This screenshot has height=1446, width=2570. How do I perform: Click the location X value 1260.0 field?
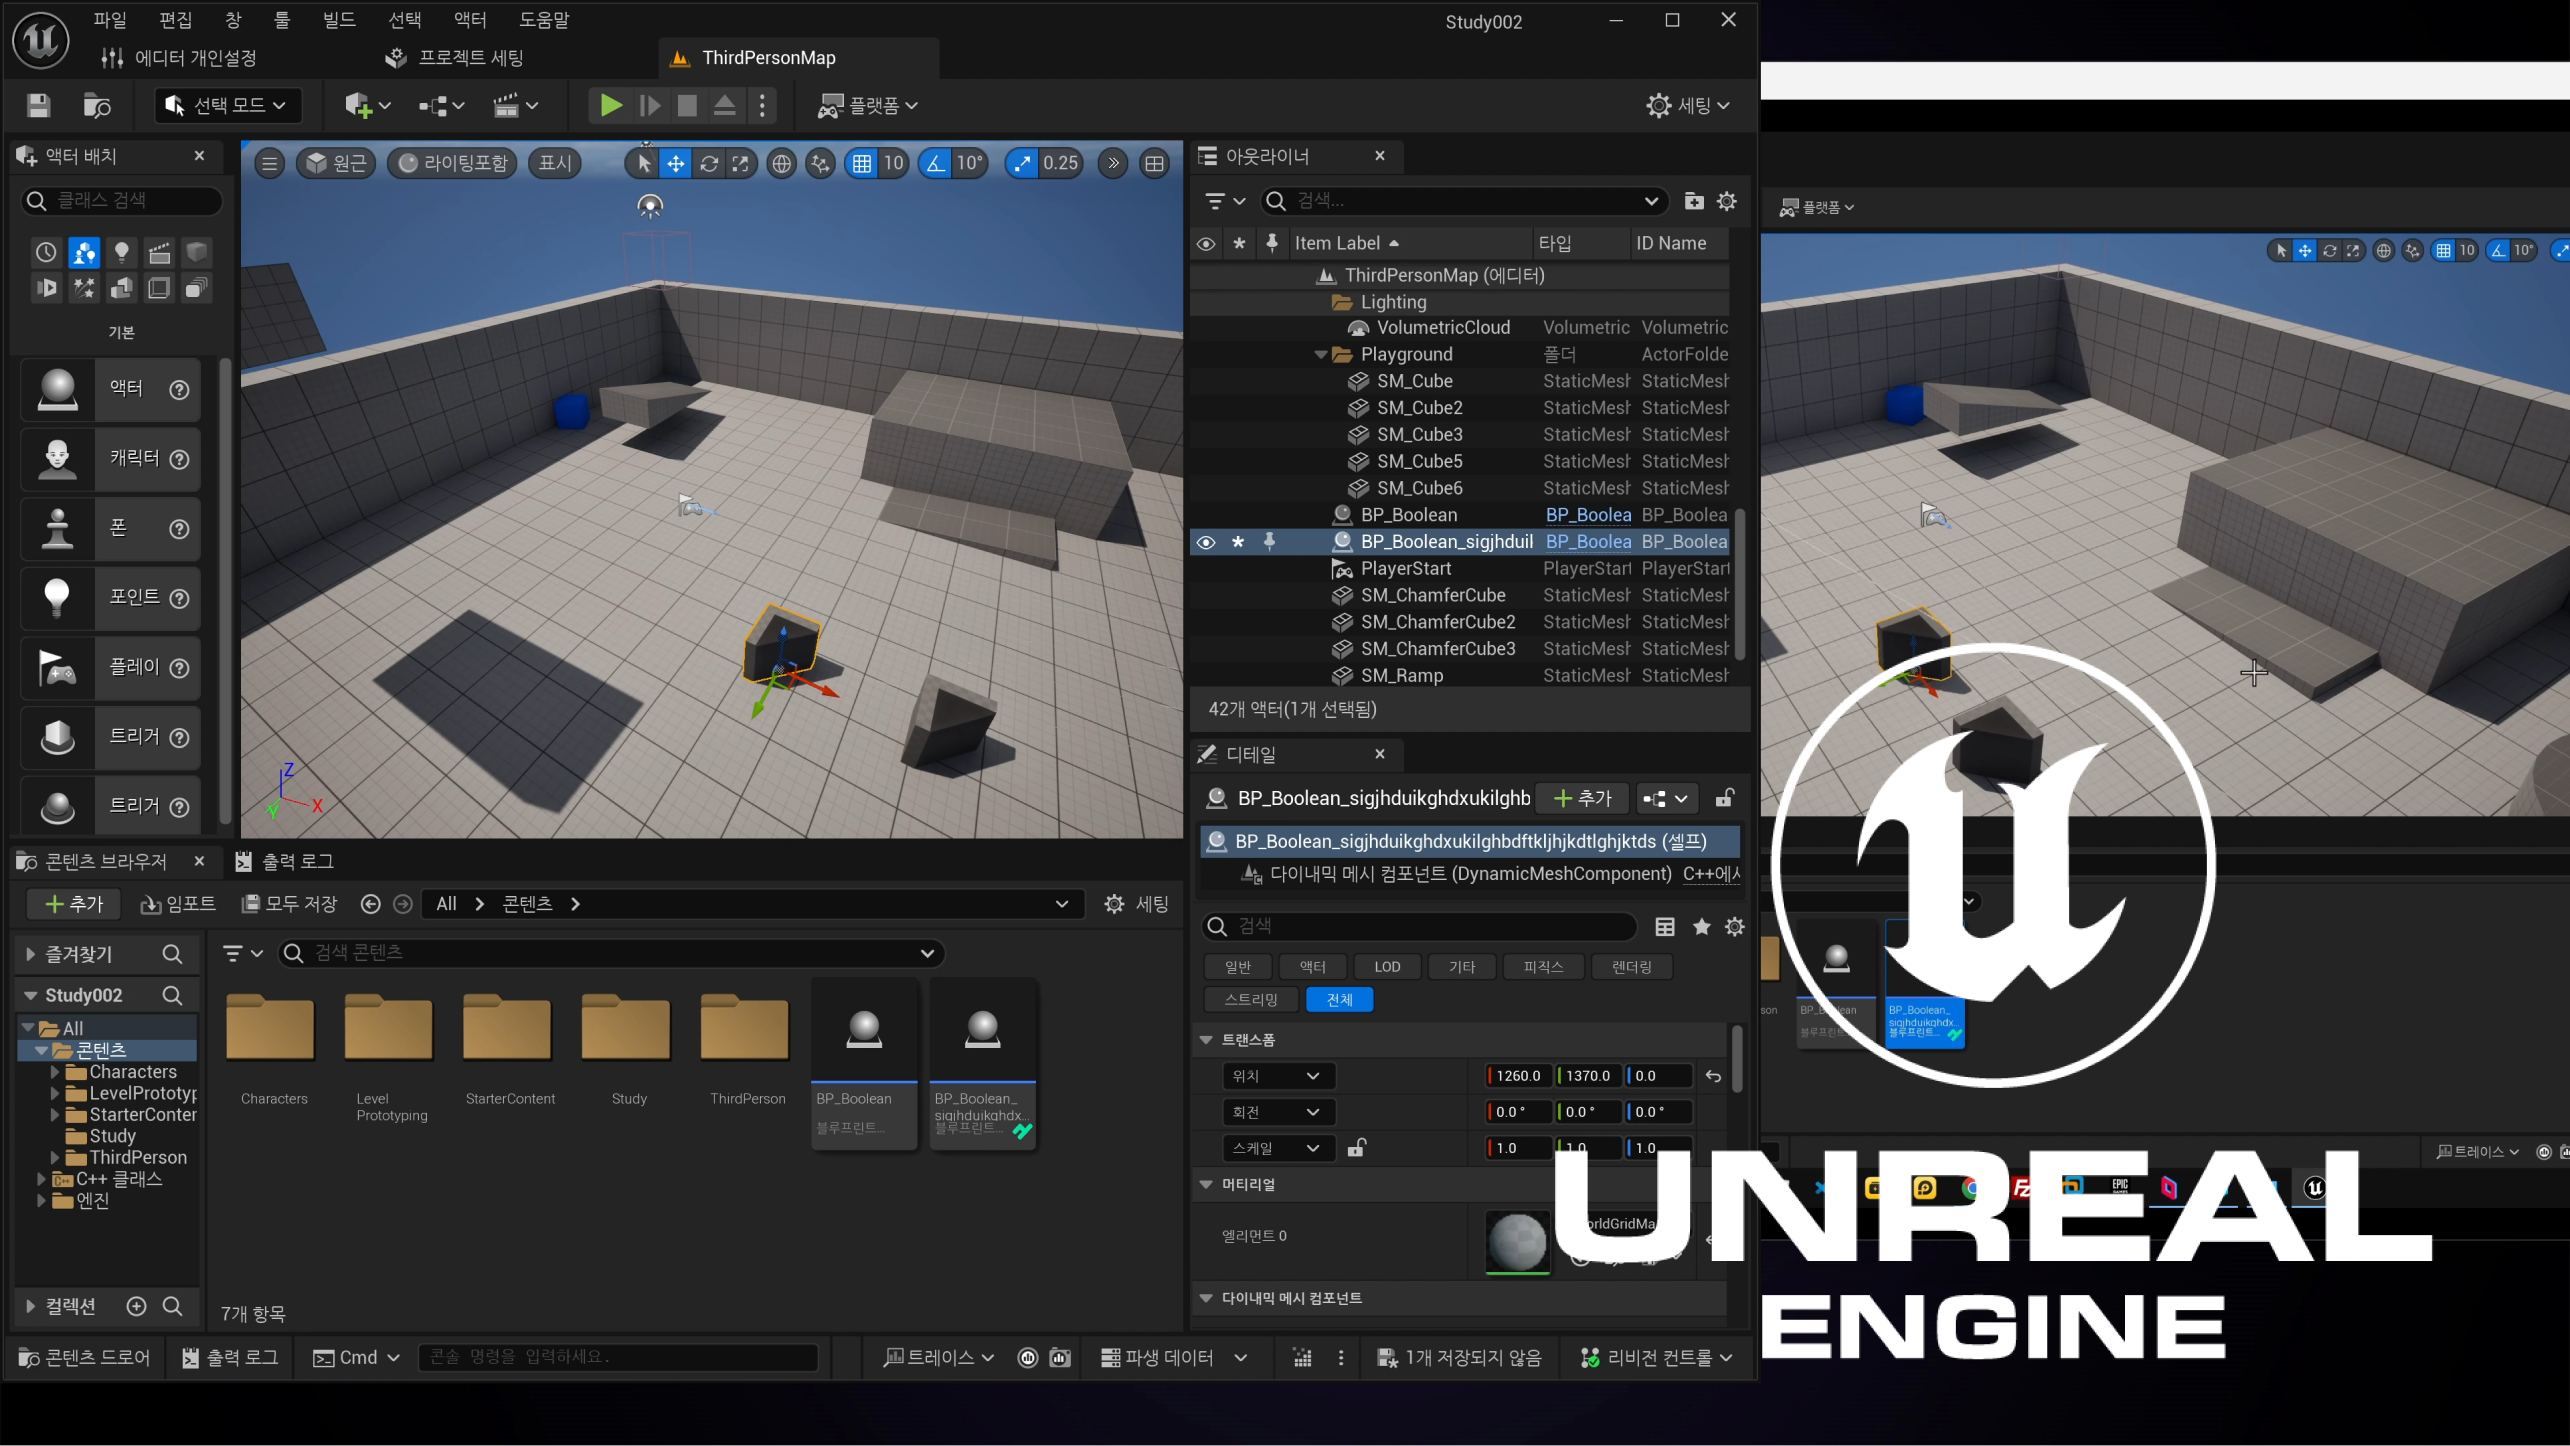[1518, 1077]
